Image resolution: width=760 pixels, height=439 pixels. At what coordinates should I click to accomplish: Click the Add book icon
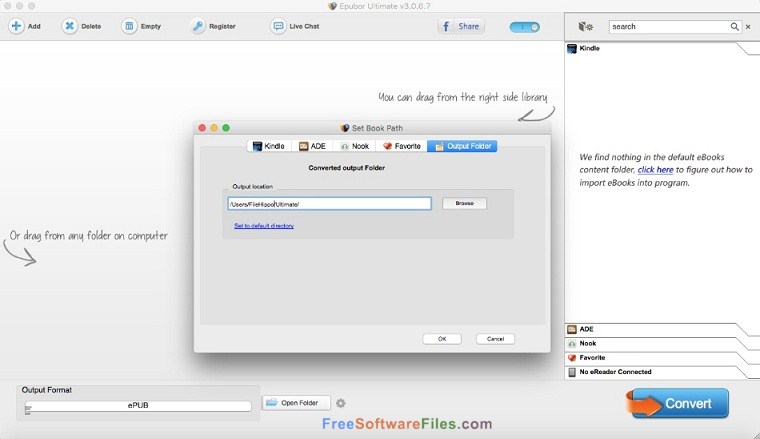tap(16, 26)
